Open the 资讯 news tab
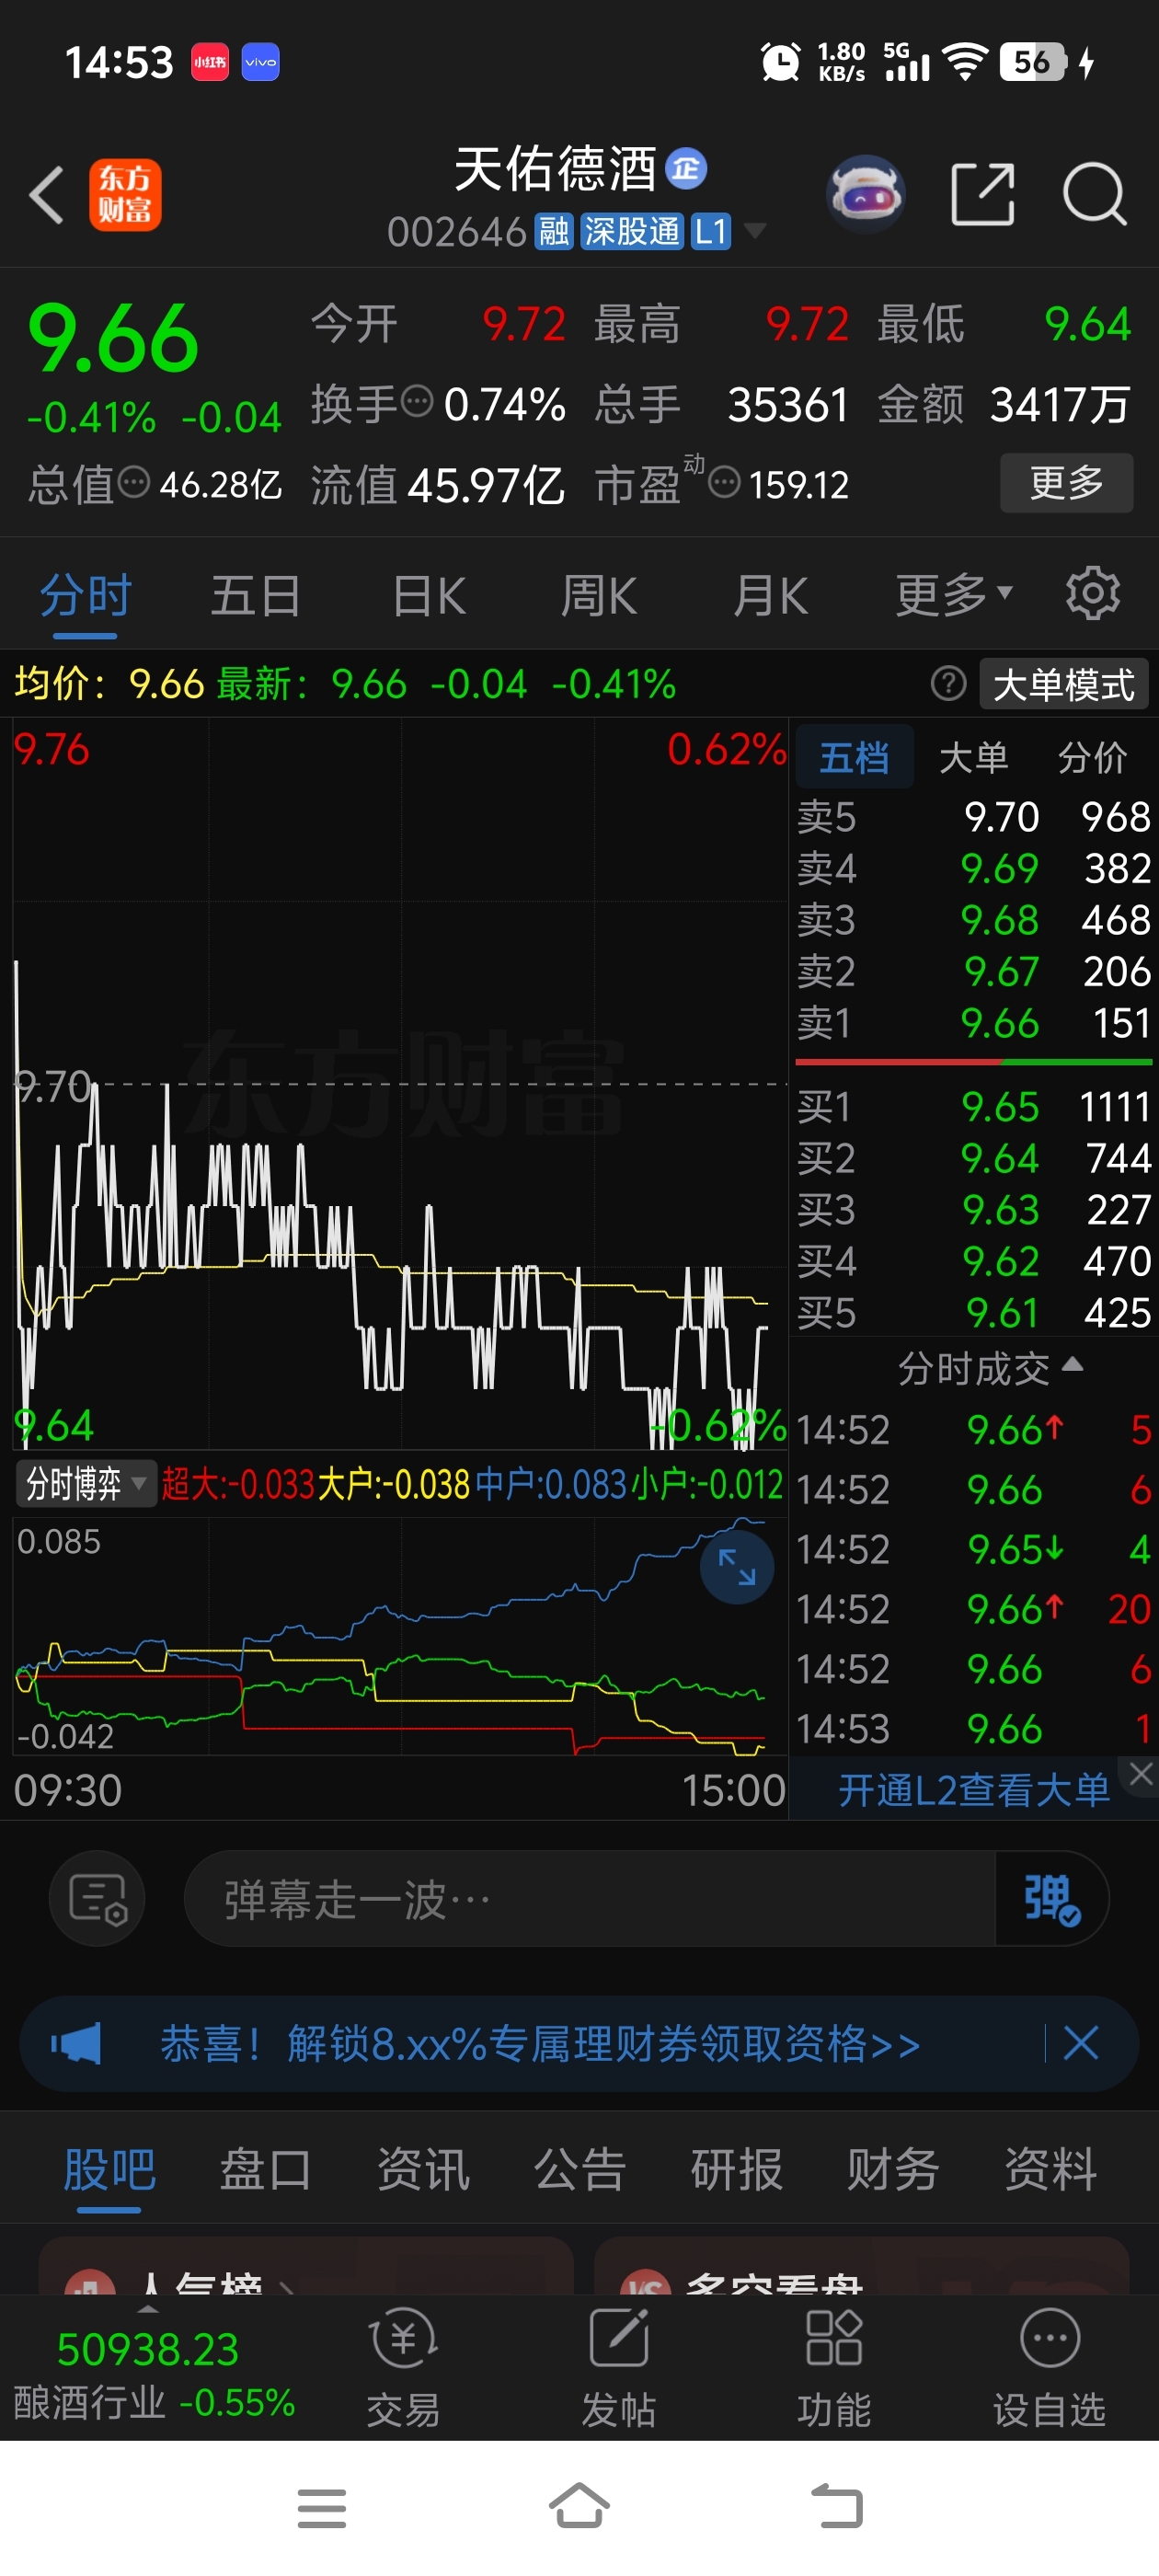 coord(423,2169)
